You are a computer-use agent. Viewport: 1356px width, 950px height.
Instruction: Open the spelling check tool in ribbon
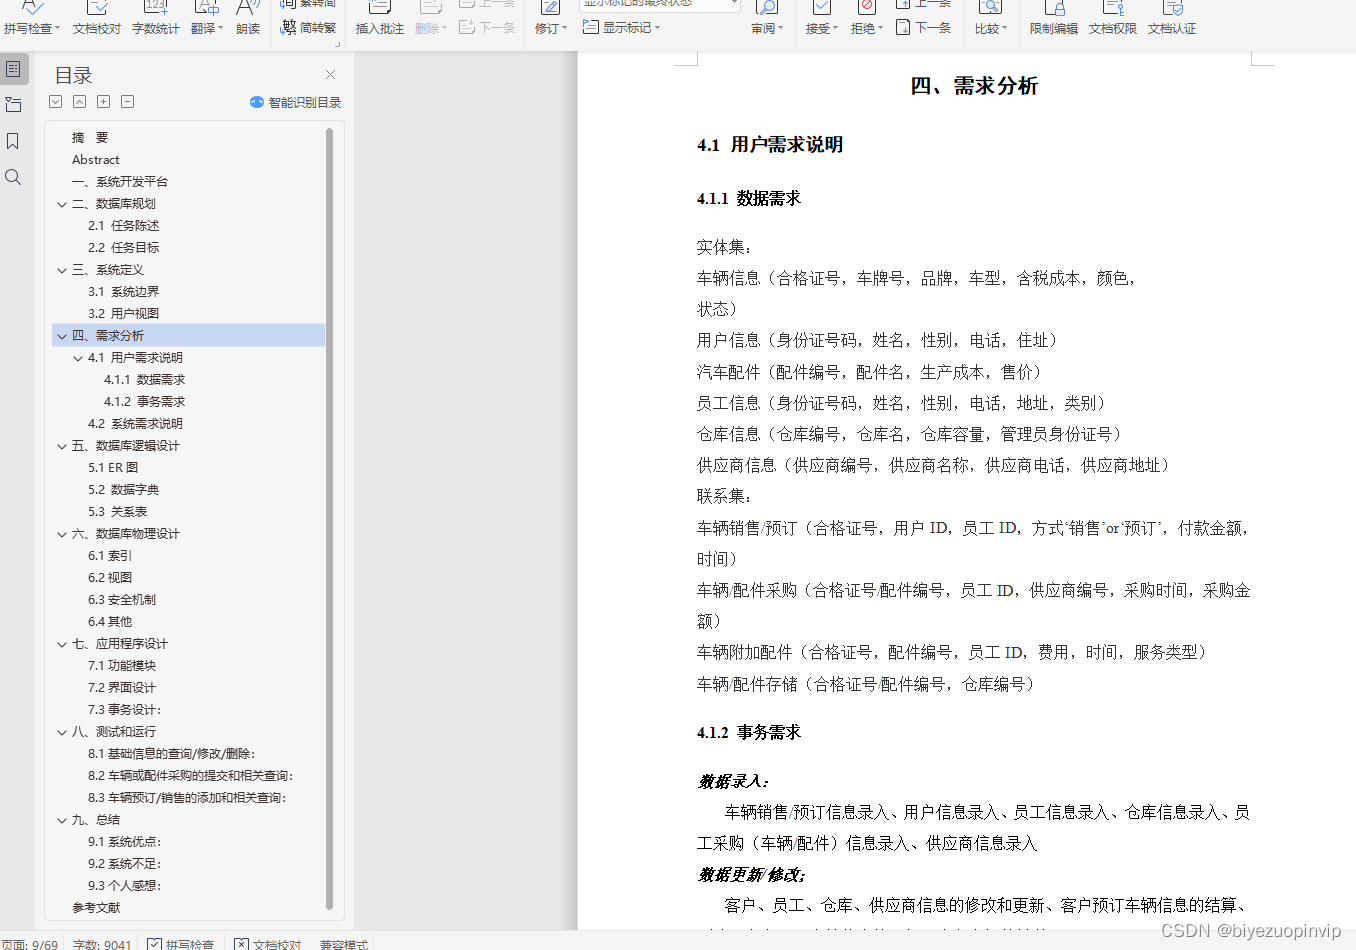click(x=32, y=19)
